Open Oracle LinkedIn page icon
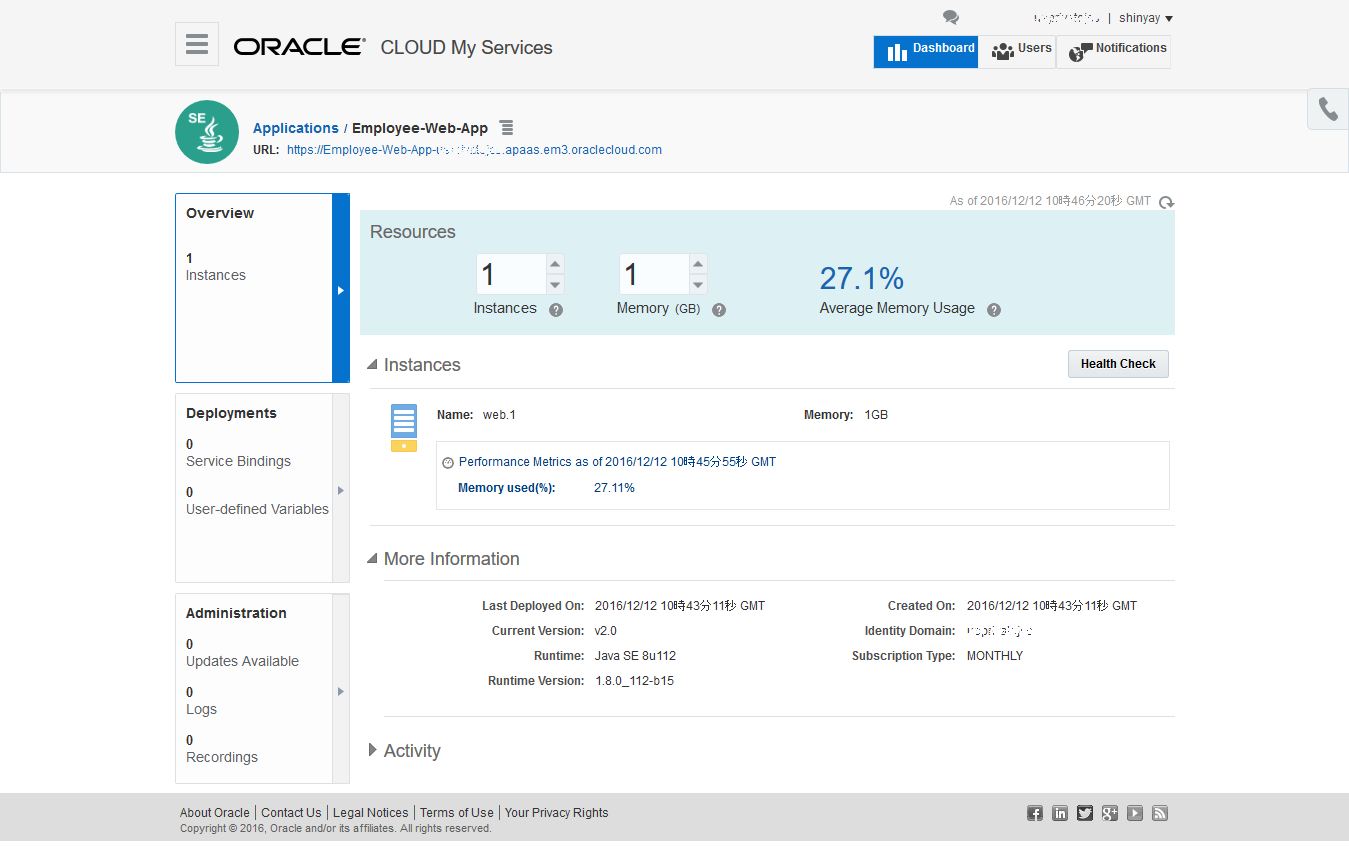 tap(1060, 813)
